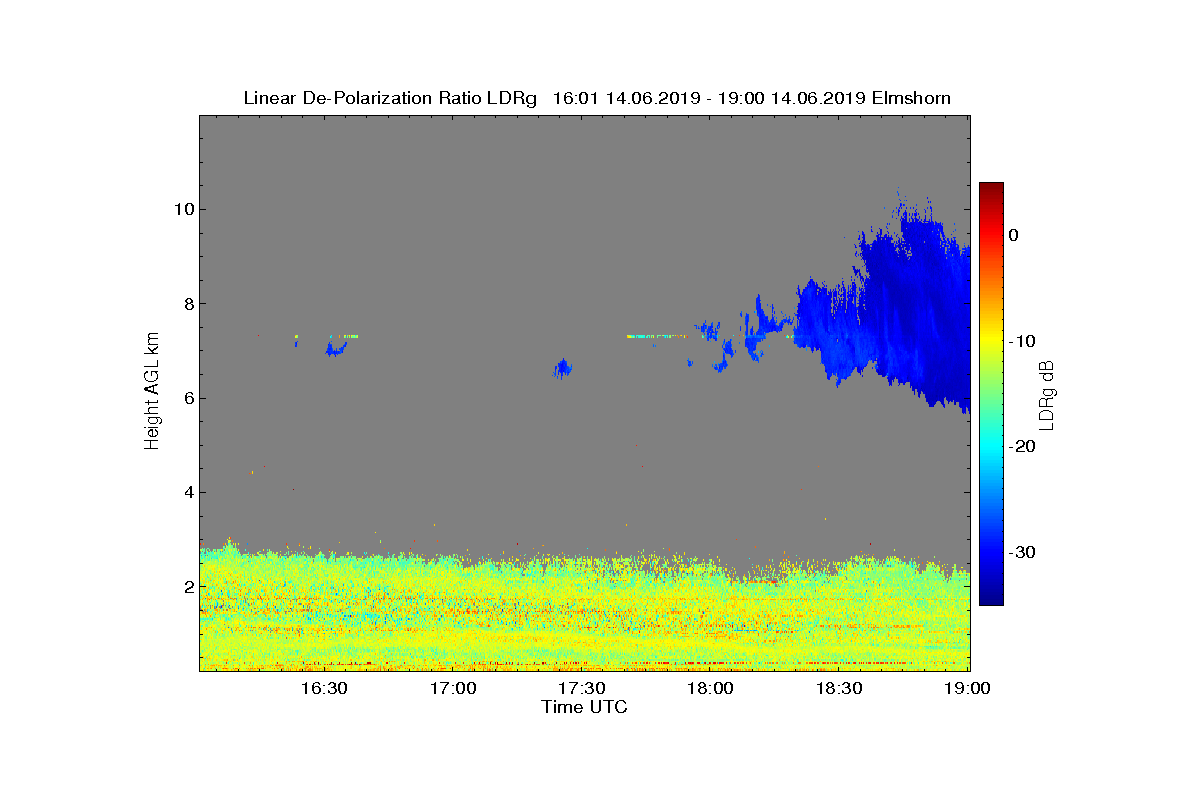Click the small blue cloud patch near 16:33

tap(335, 349)
